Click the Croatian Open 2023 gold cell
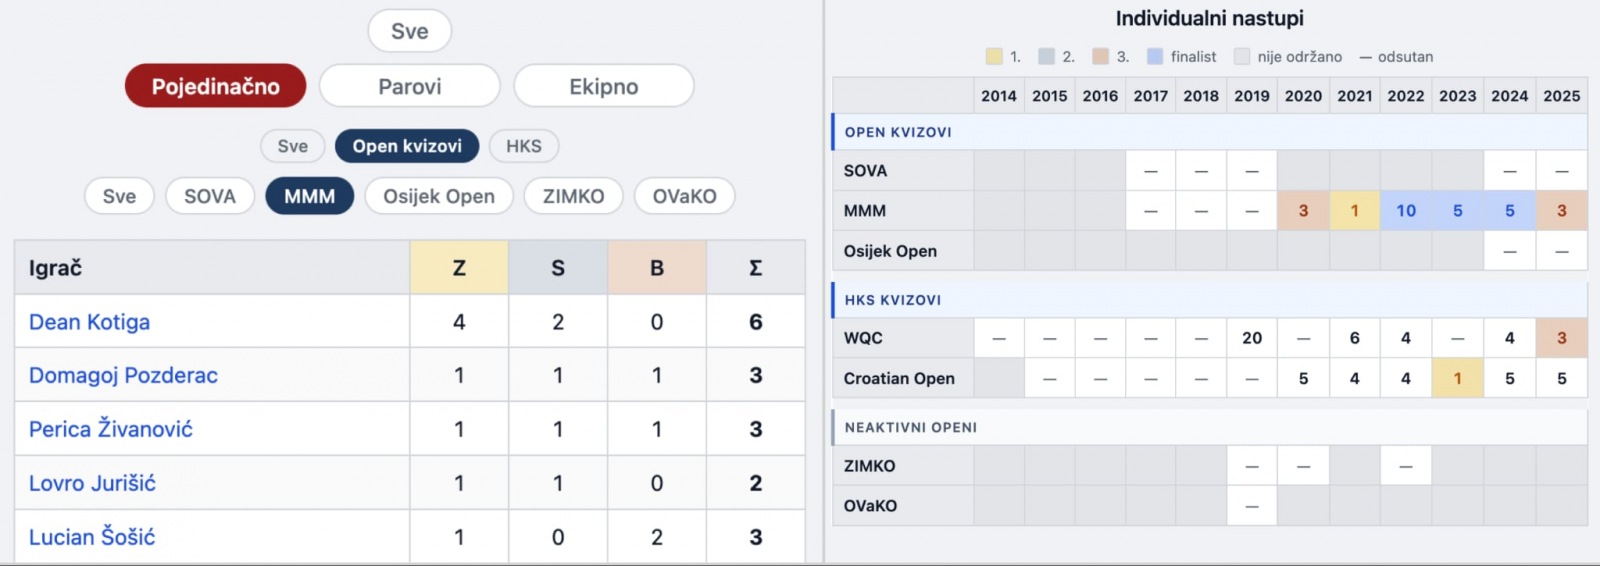This screenshot has width=1600, height=566. 1457,379
